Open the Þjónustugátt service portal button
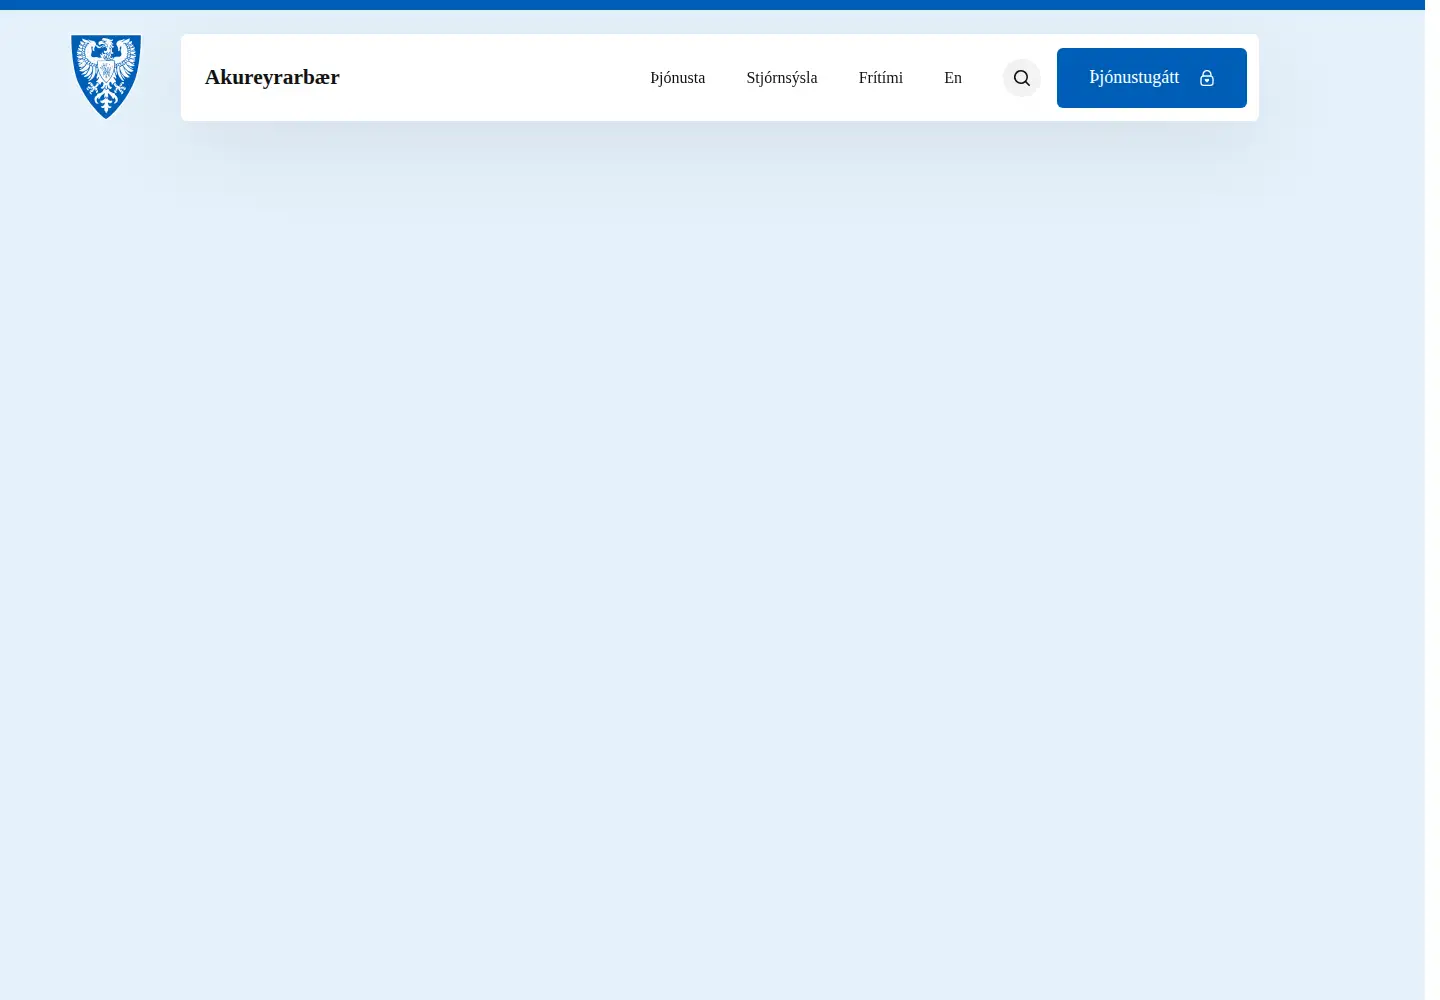The height and width of the screenshot is (1000, 1440). [1152, 78]
